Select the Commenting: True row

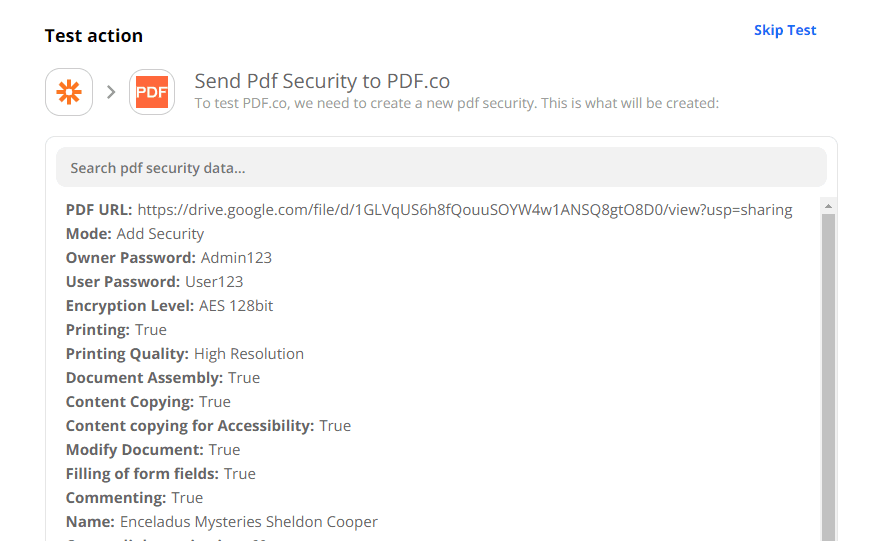[x=134, y=498]
